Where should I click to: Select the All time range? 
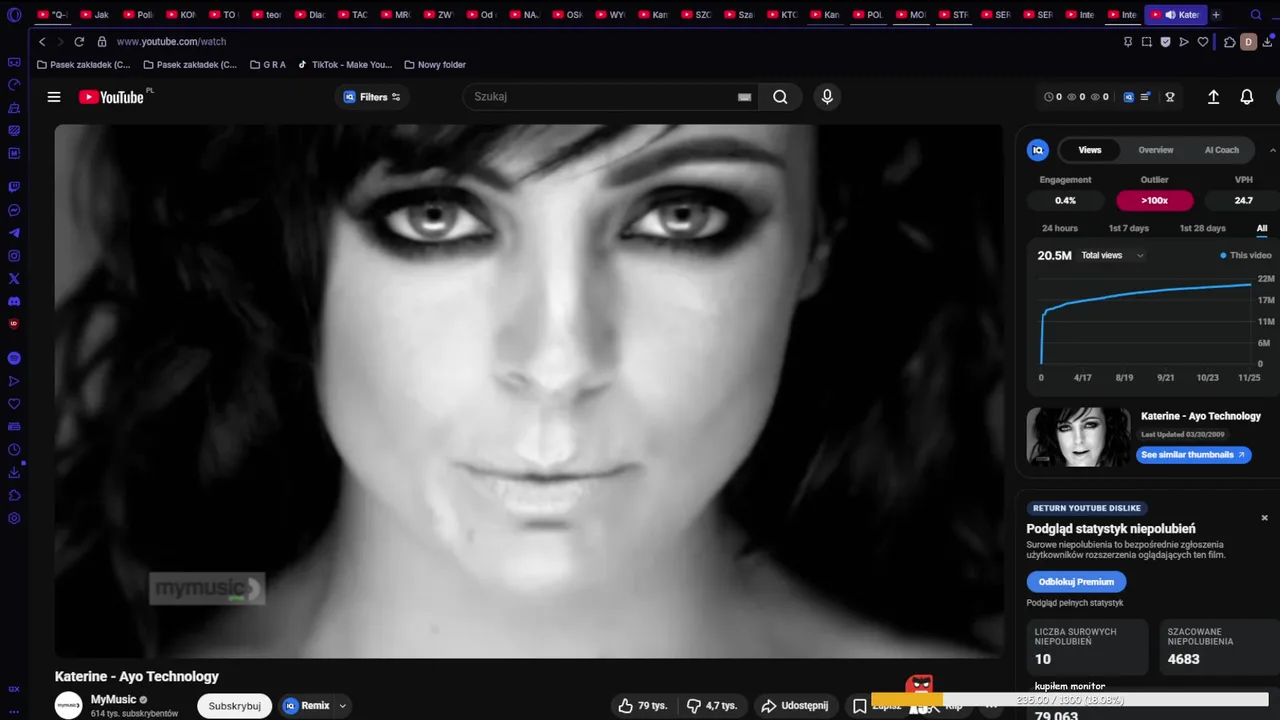(1262, 228)
